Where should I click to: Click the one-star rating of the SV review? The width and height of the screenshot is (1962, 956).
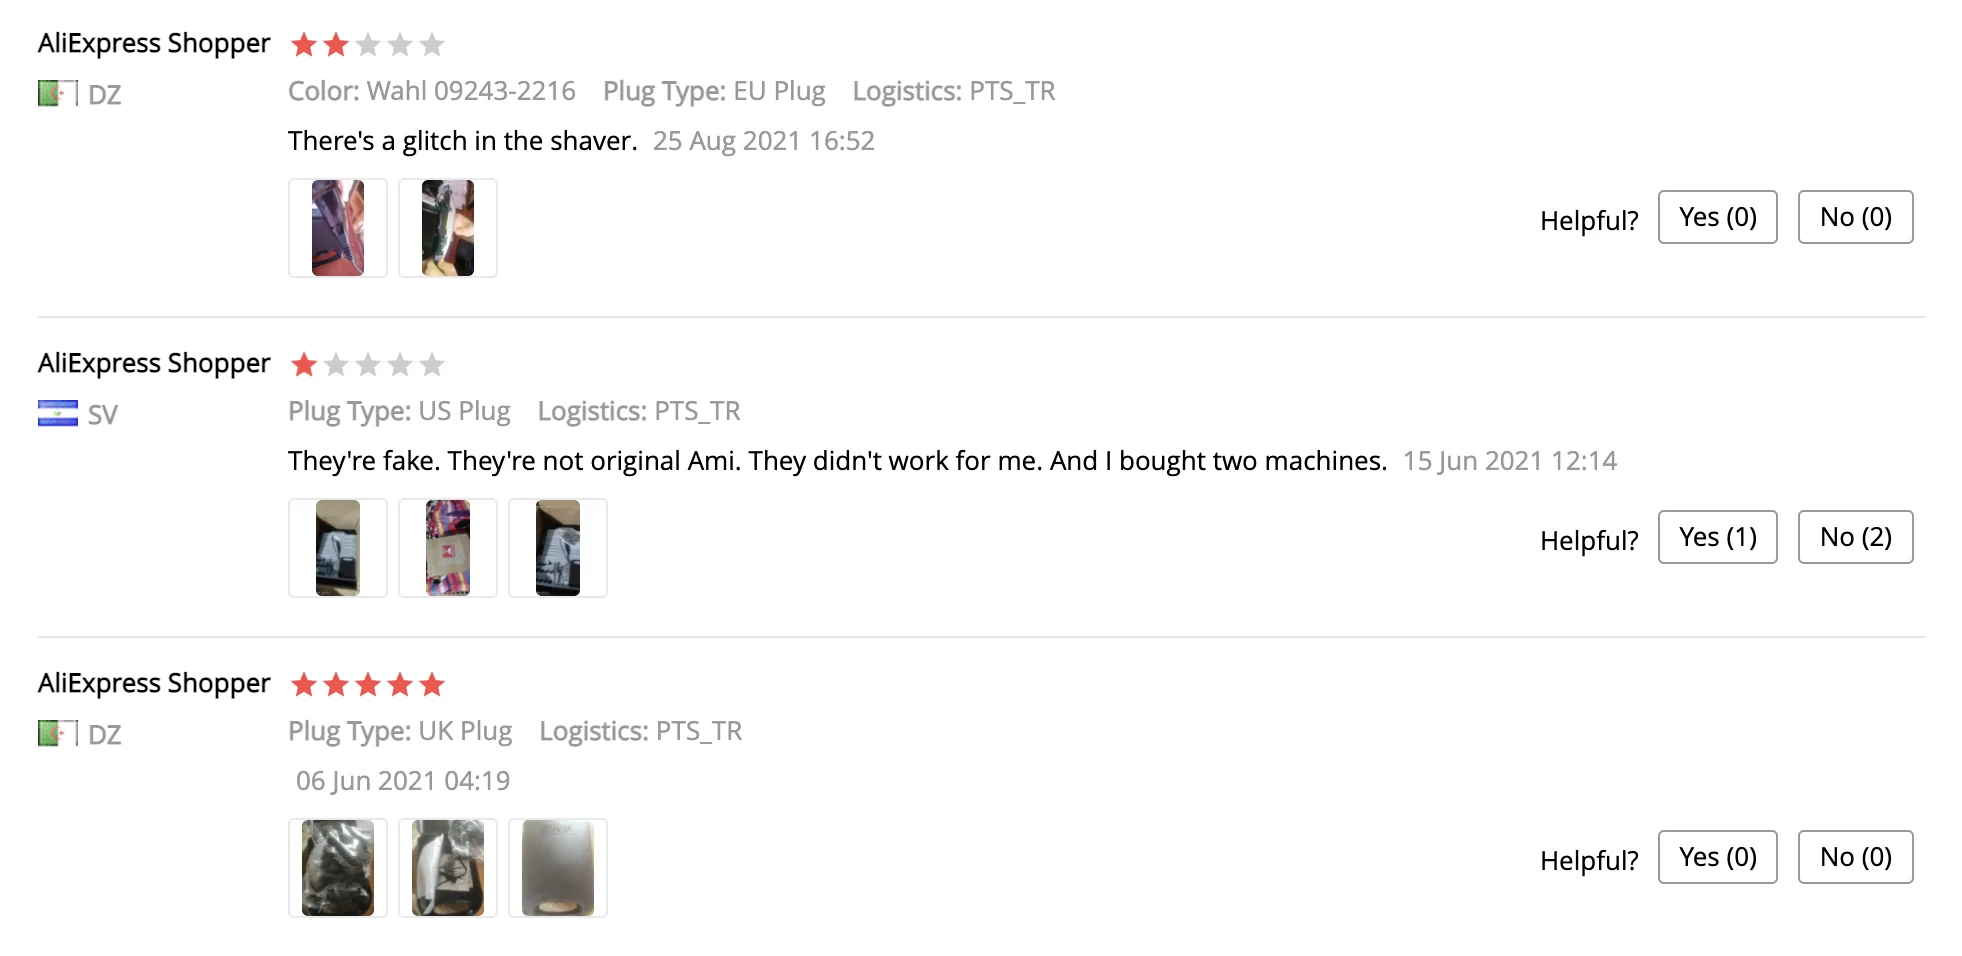point(367,364)
